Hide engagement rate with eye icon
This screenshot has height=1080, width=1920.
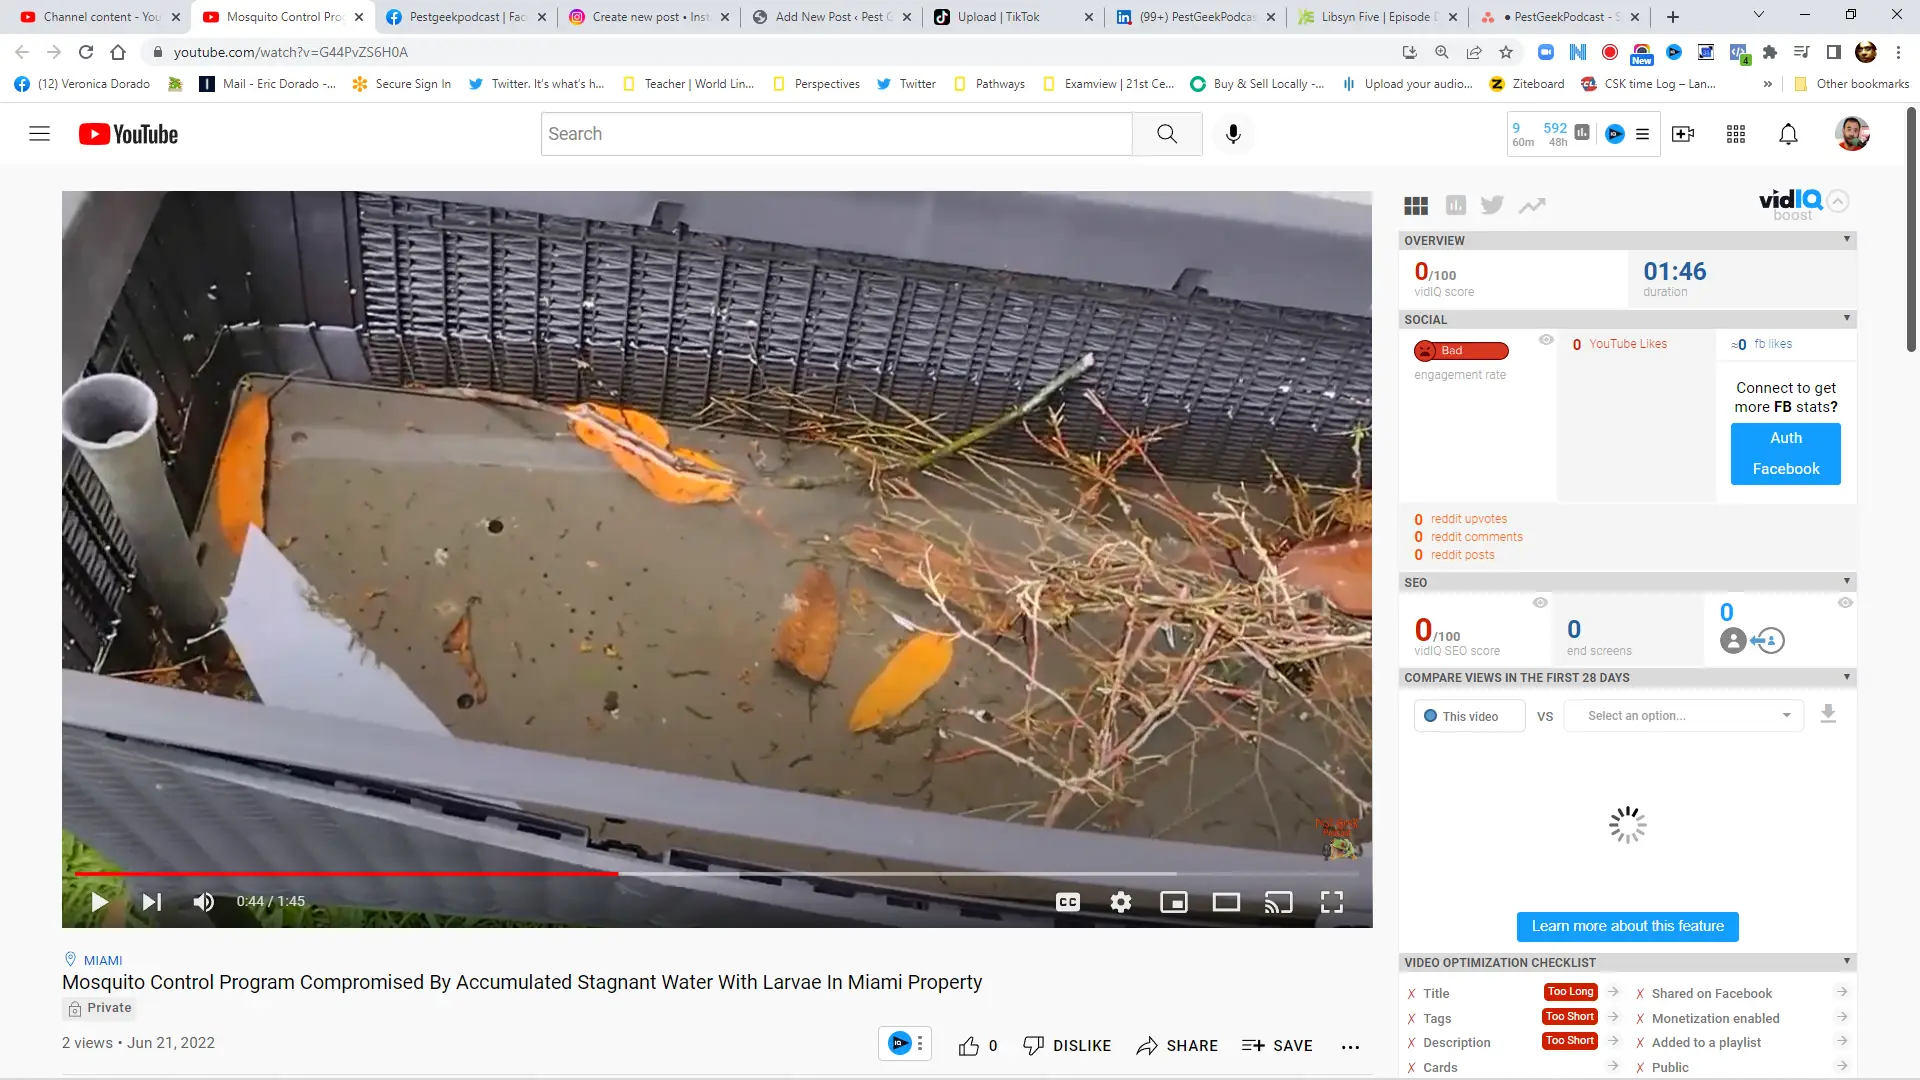coord(1546,340)
